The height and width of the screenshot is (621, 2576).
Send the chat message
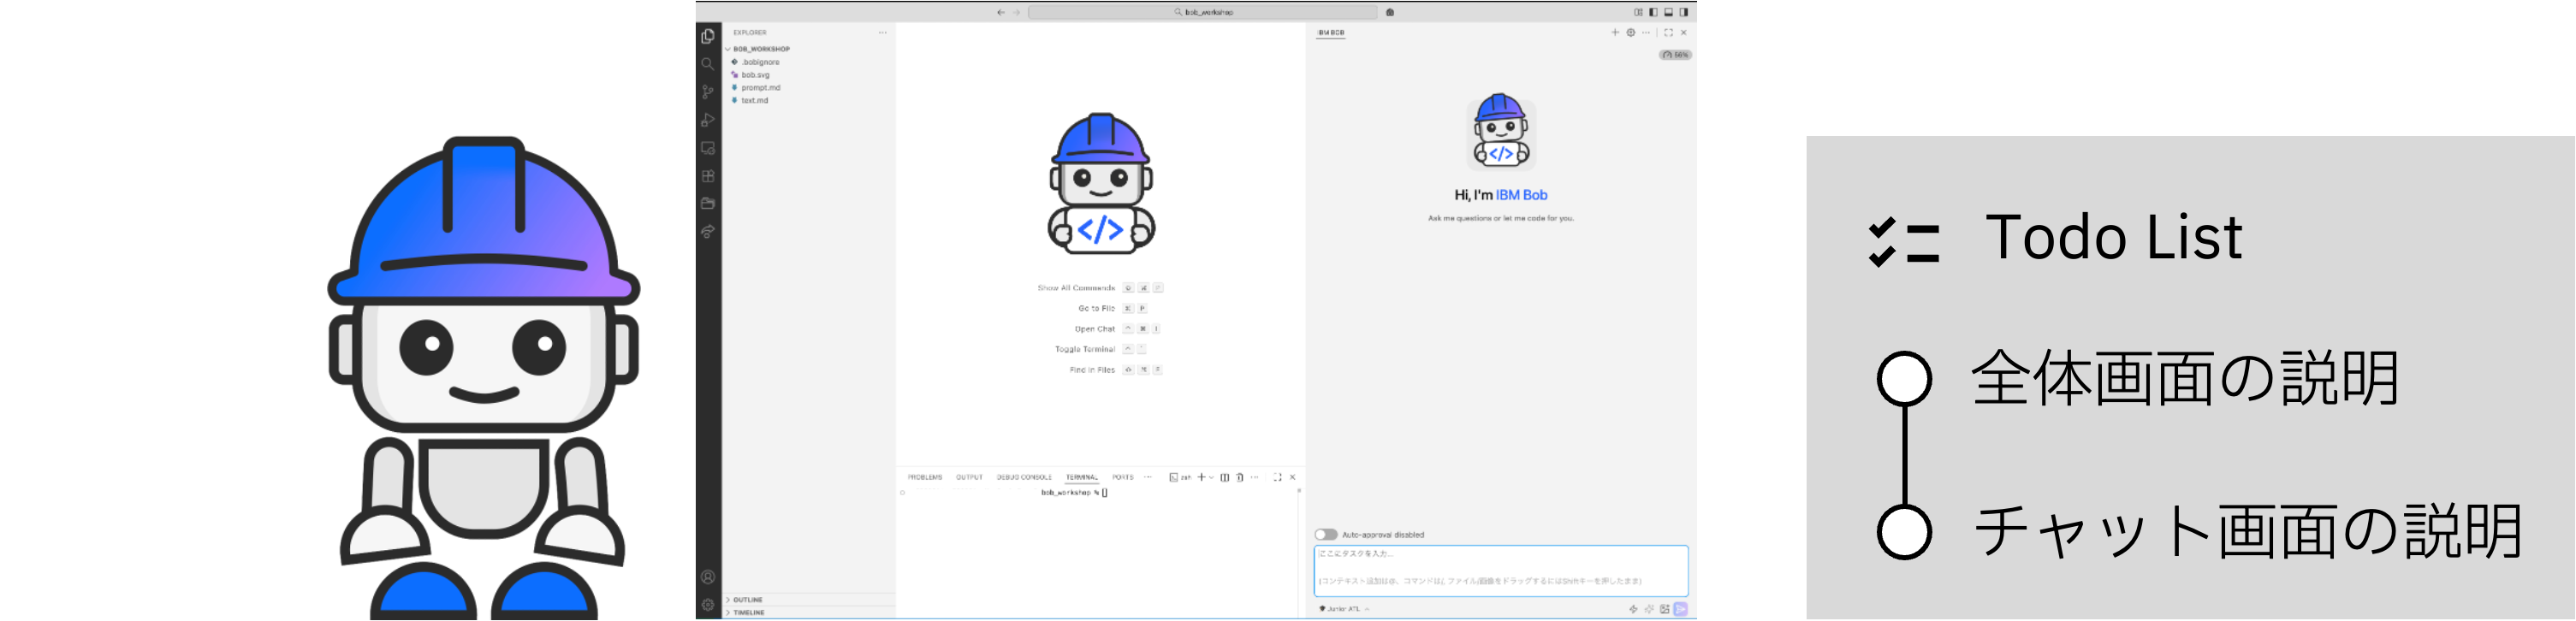click(1681, 609)
